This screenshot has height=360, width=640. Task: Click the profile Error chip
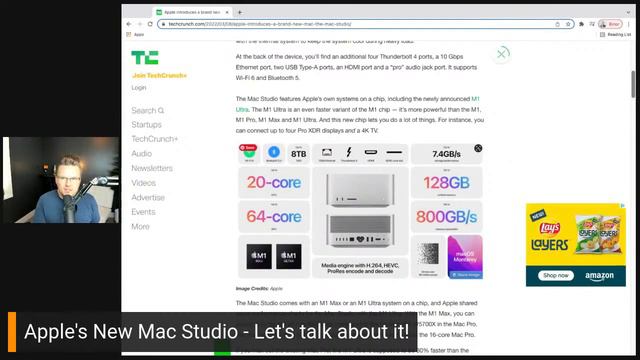point(610,24)
